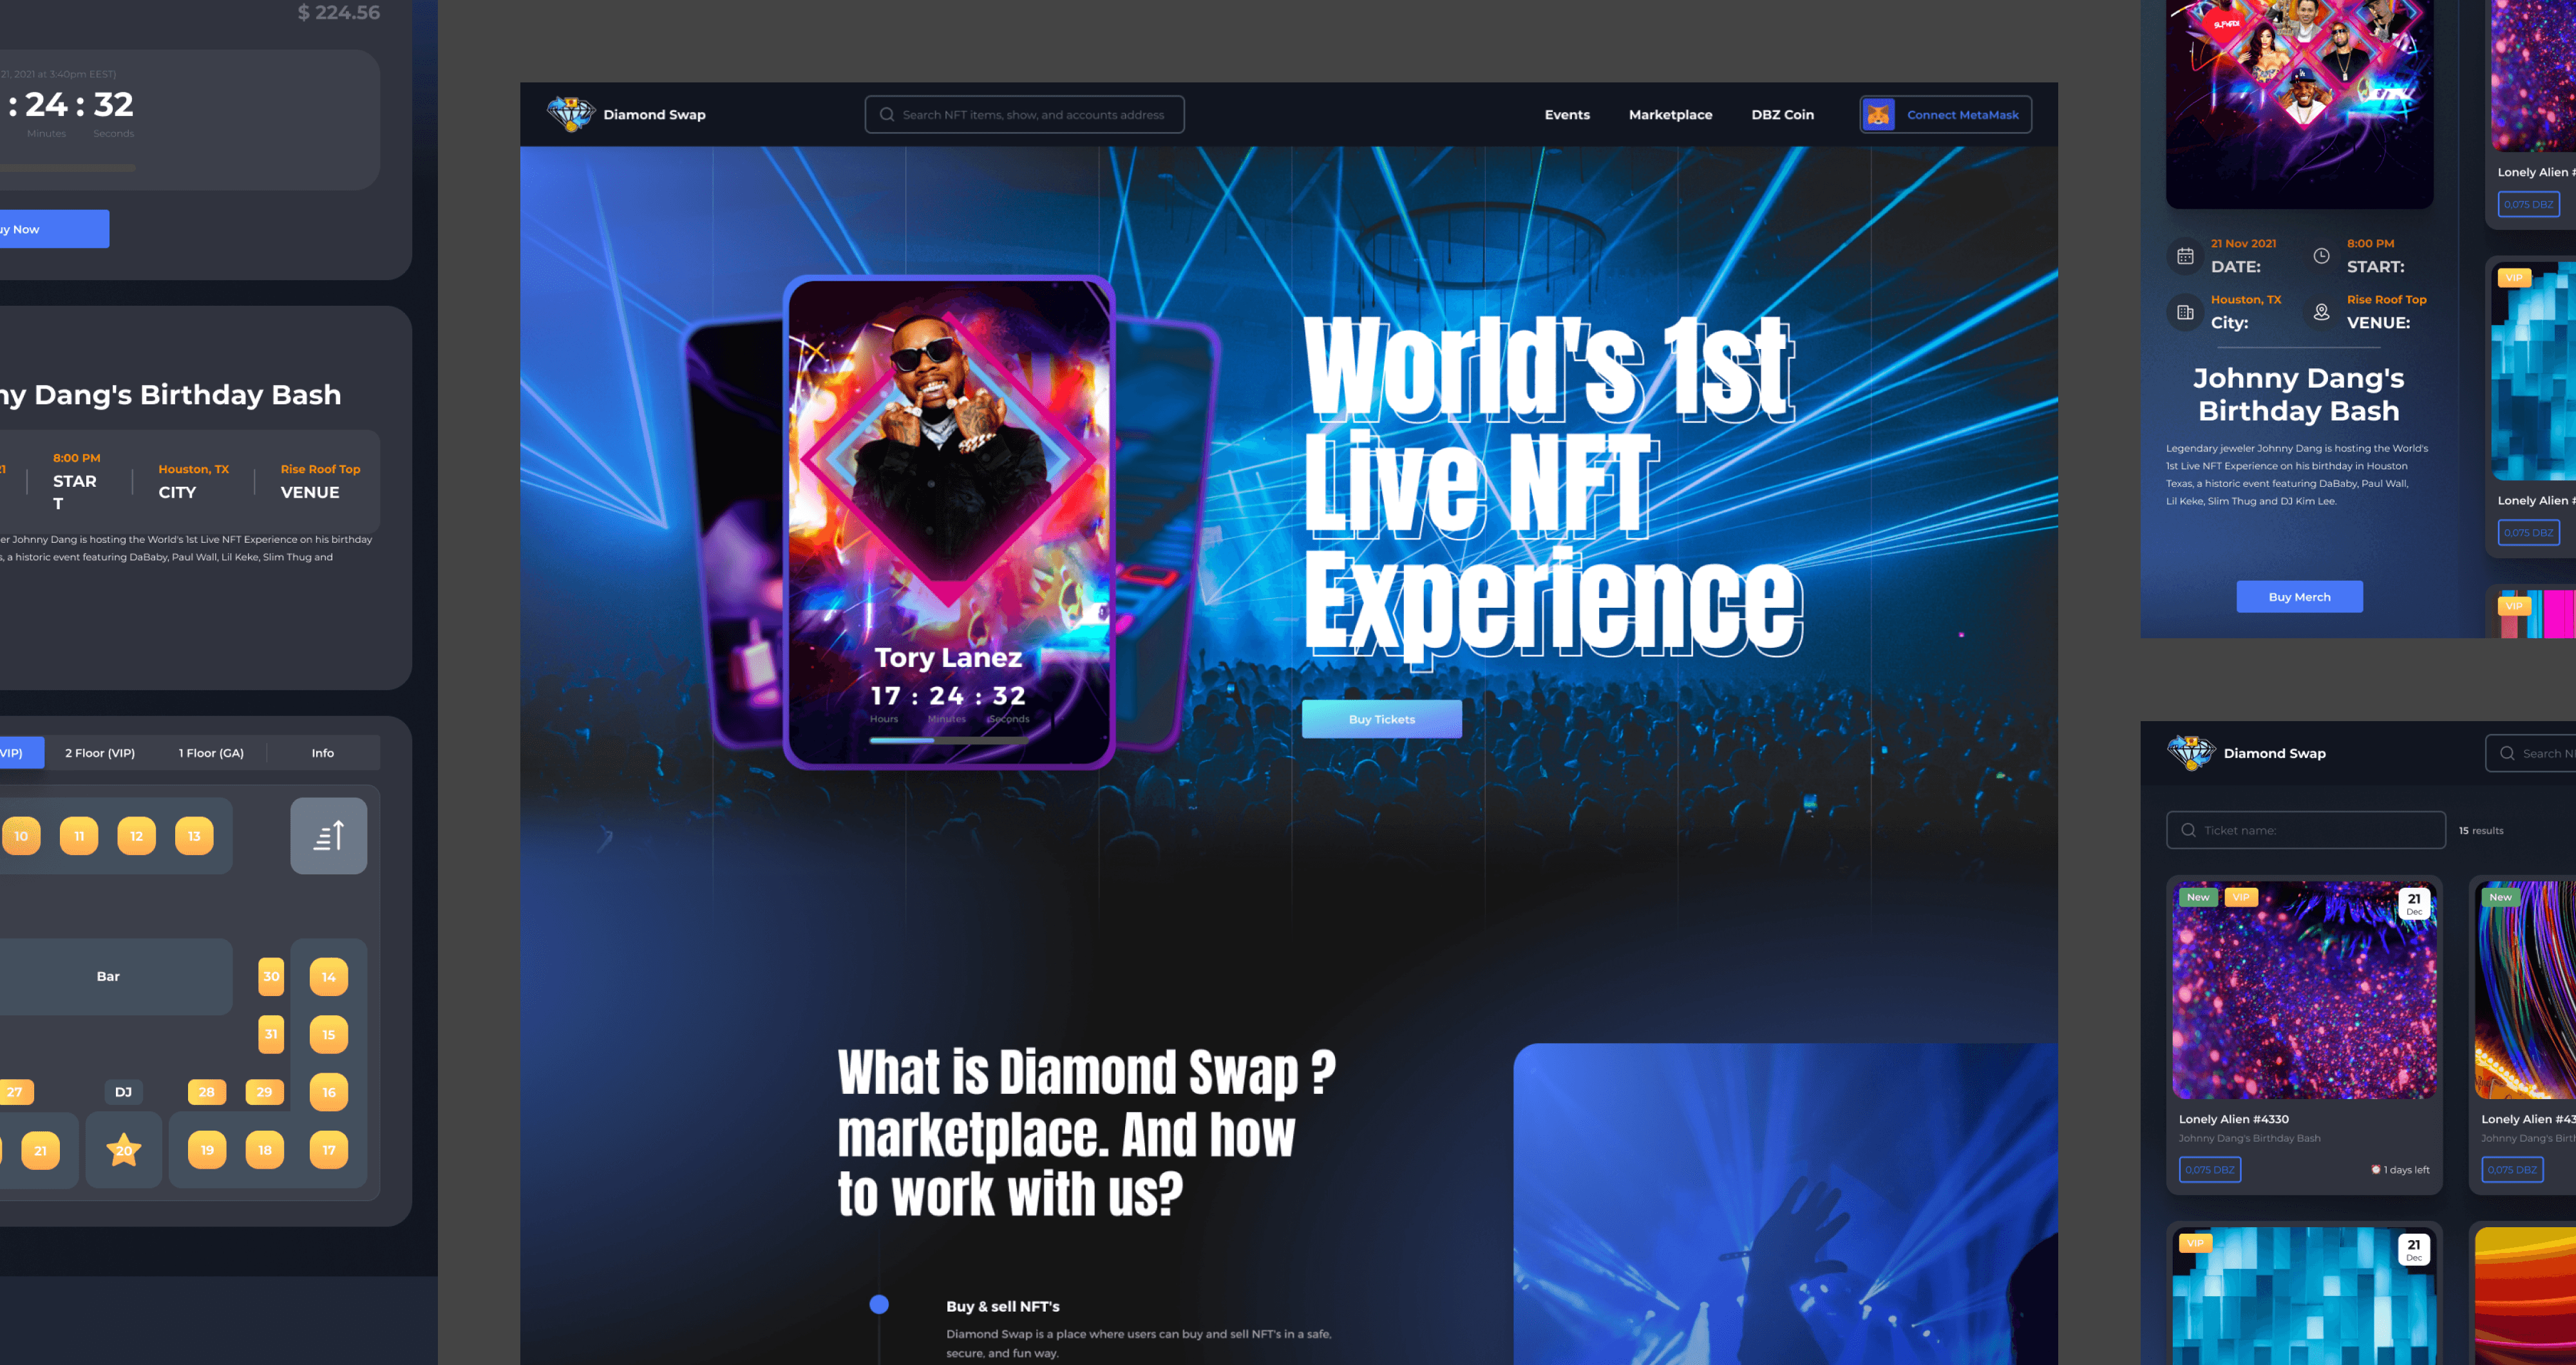Click the MetaMask fox icon
The image size is (2576, 1365).
[x=1878, y=115]
